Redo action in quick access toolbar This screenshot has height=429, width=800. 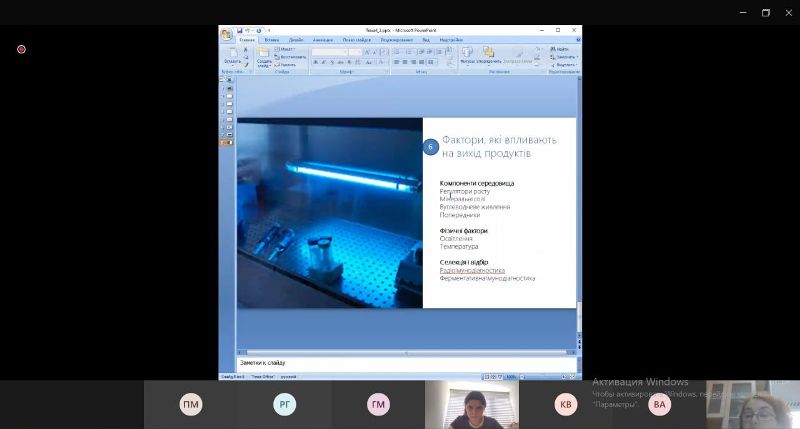pyautogui.click(x=259, y=31)
